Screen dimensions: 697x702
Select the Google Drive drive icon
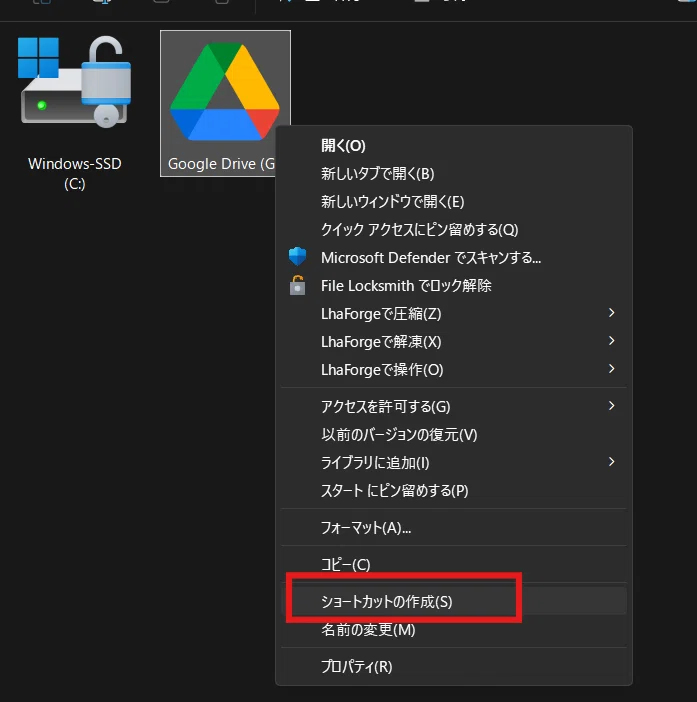tap(225, 91)
